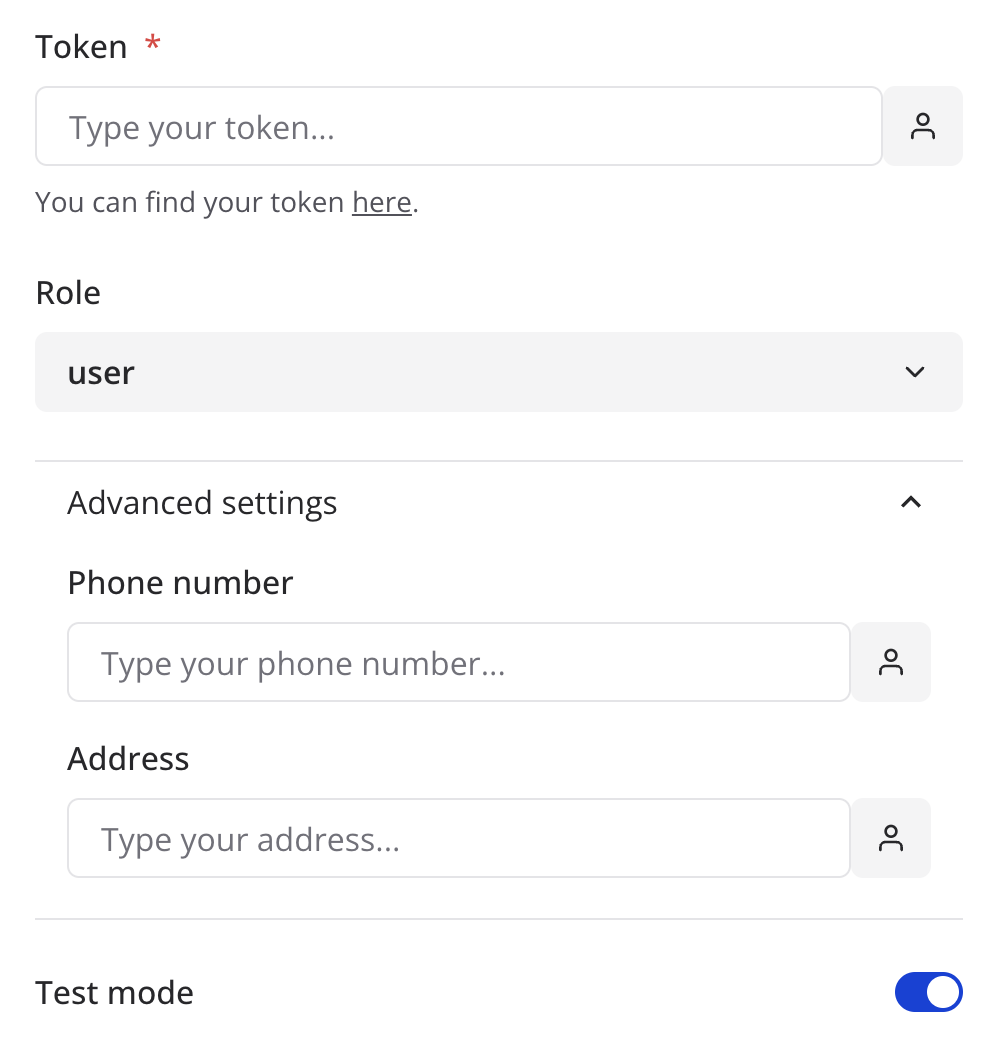This screenshot has height=1044, width=998.
Task: Click the red required asterisk next to Token
Action: (152, 43)
